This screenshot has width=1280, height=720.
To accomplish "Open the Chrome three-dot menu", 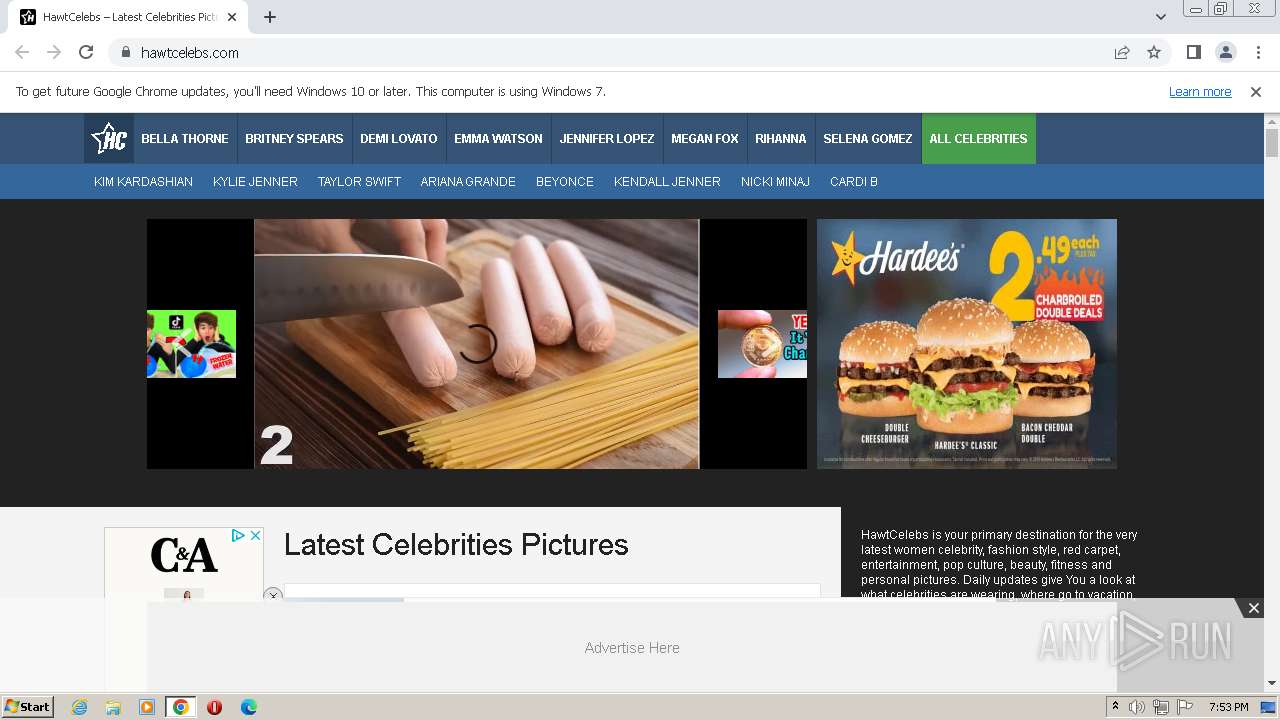I will [1258, 53].
